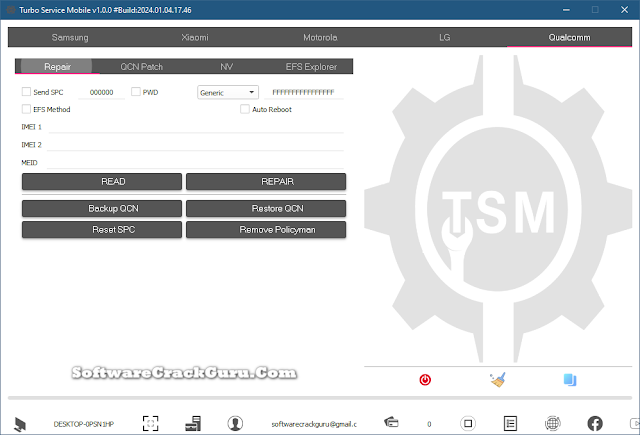This screenshot has height=435, width=640.
Task: Open the Repair sub-tab
Action: tap(57, 67)
